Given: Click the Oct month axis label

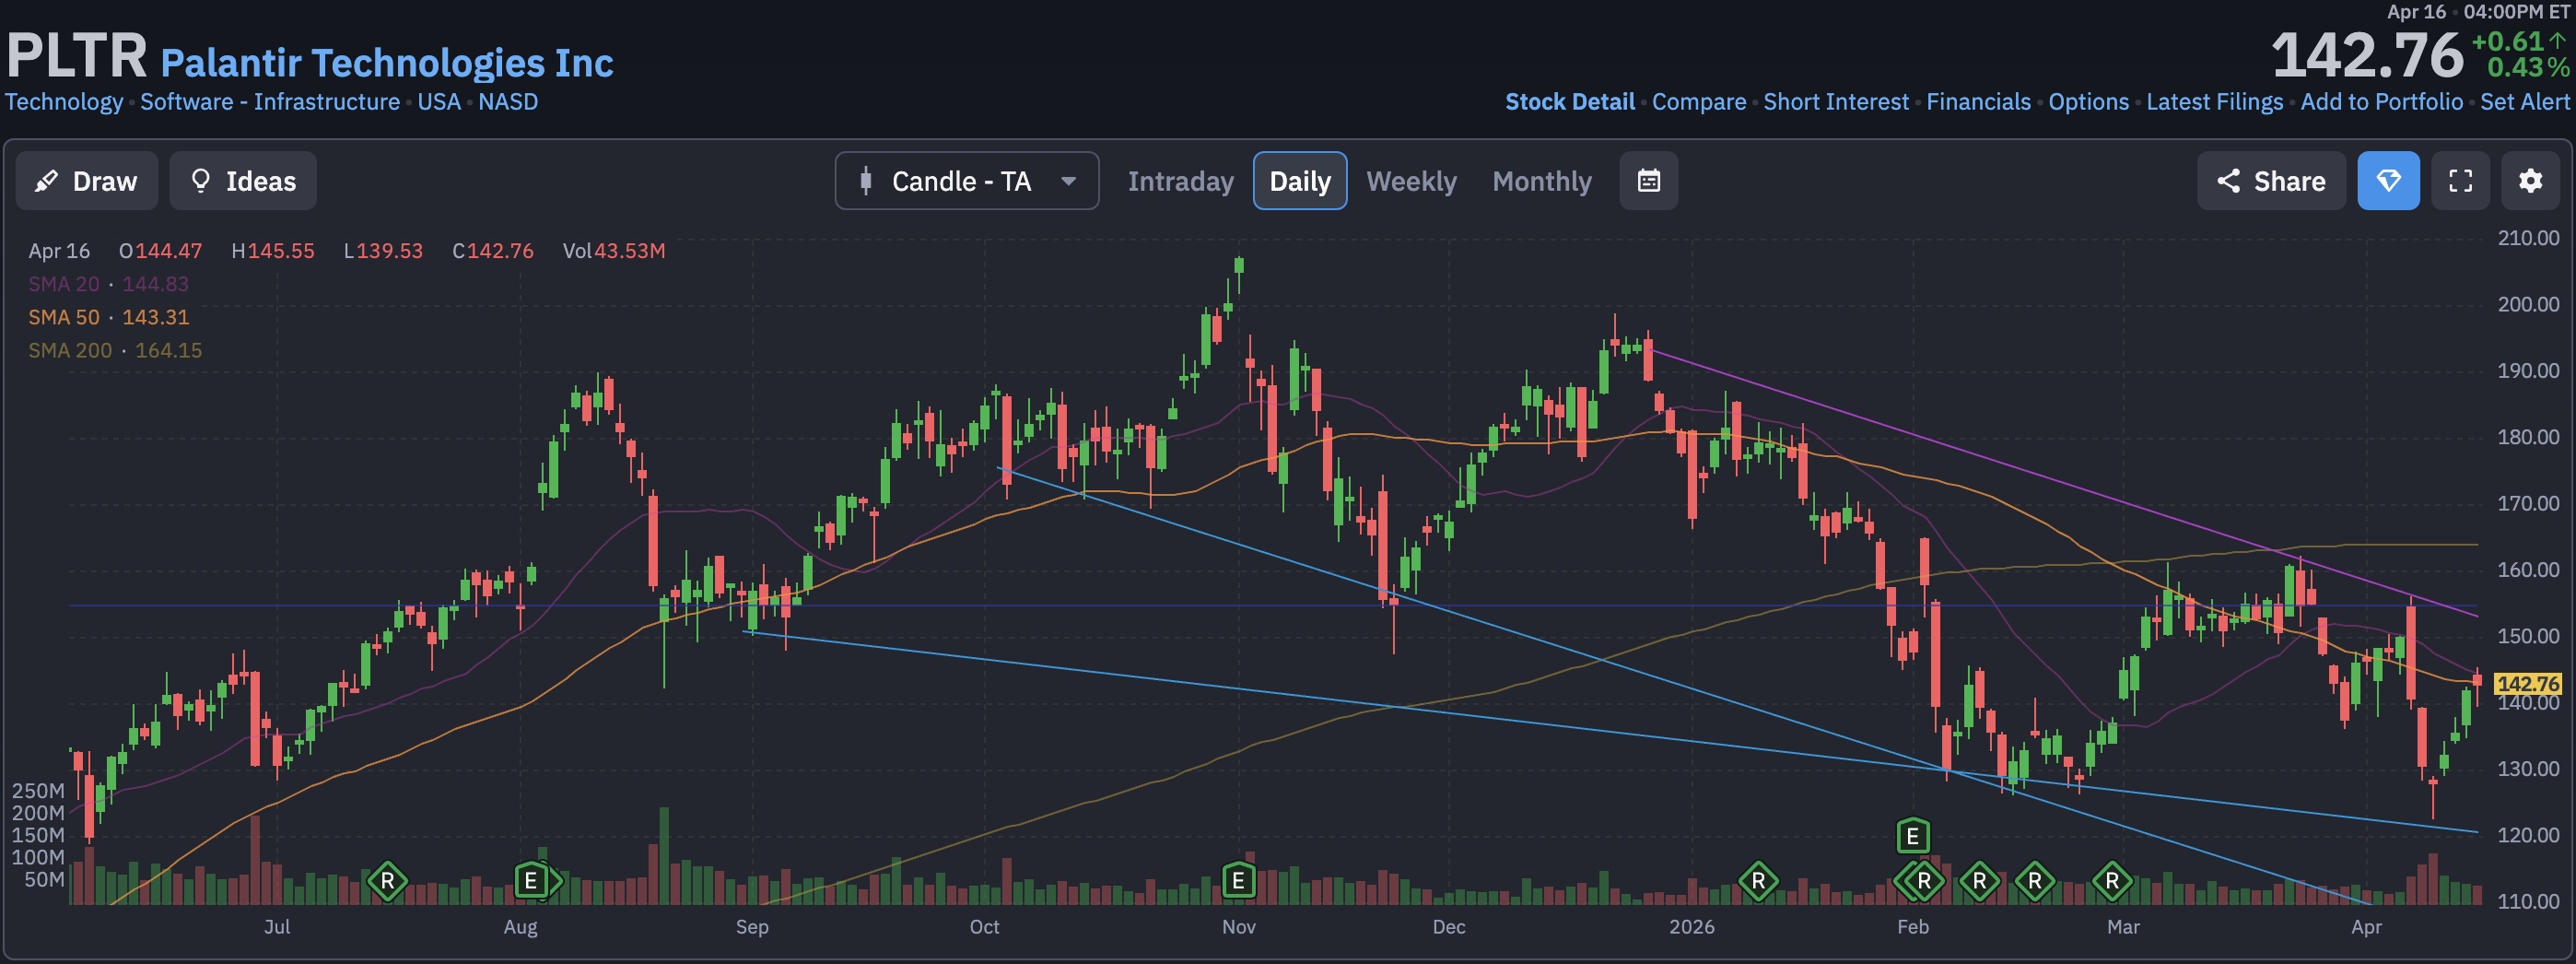Looking at the screenshot, I should [984, 927].
